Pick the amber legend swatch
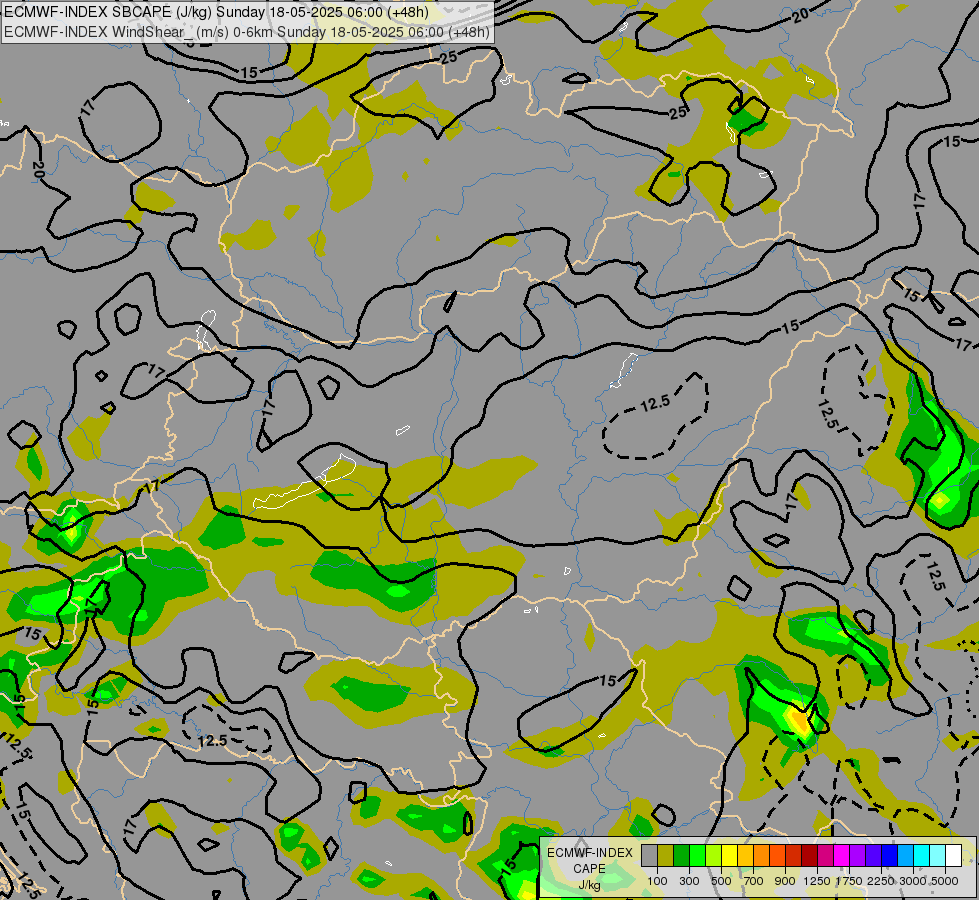 (745, 856)
